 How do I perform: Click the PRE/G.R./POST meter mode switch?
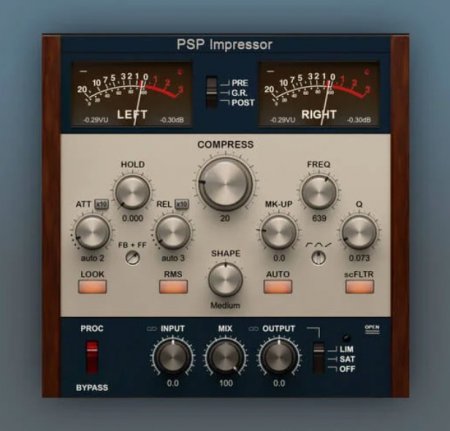point(211,92)
